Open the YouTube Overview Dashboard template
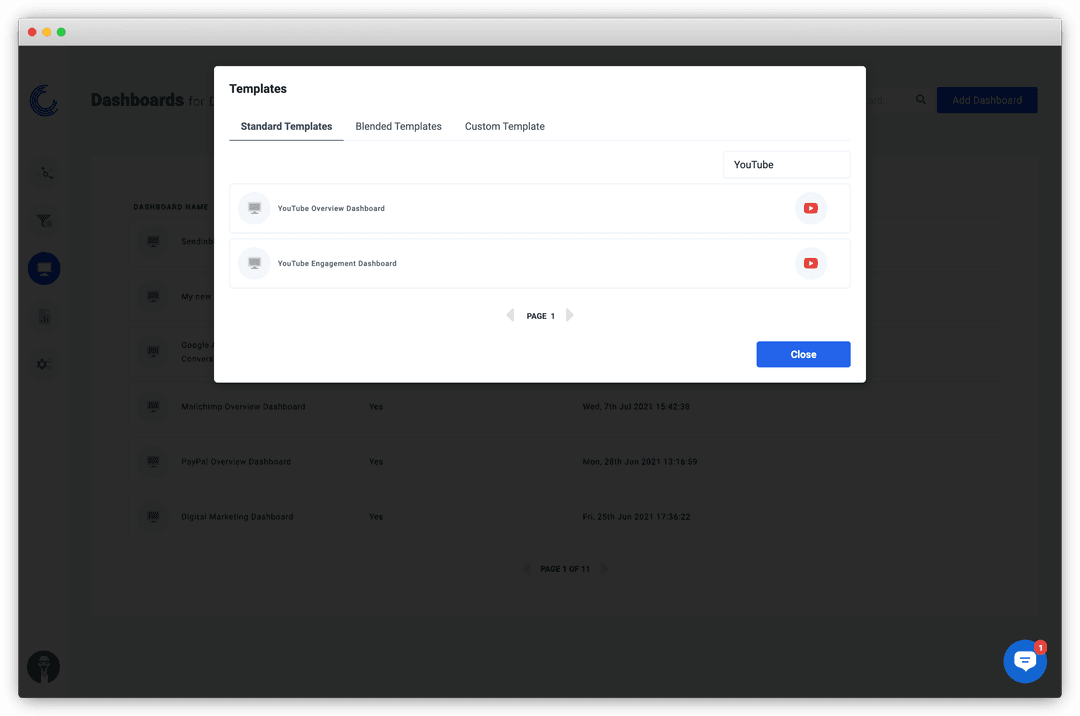 (x=539, y=208)
